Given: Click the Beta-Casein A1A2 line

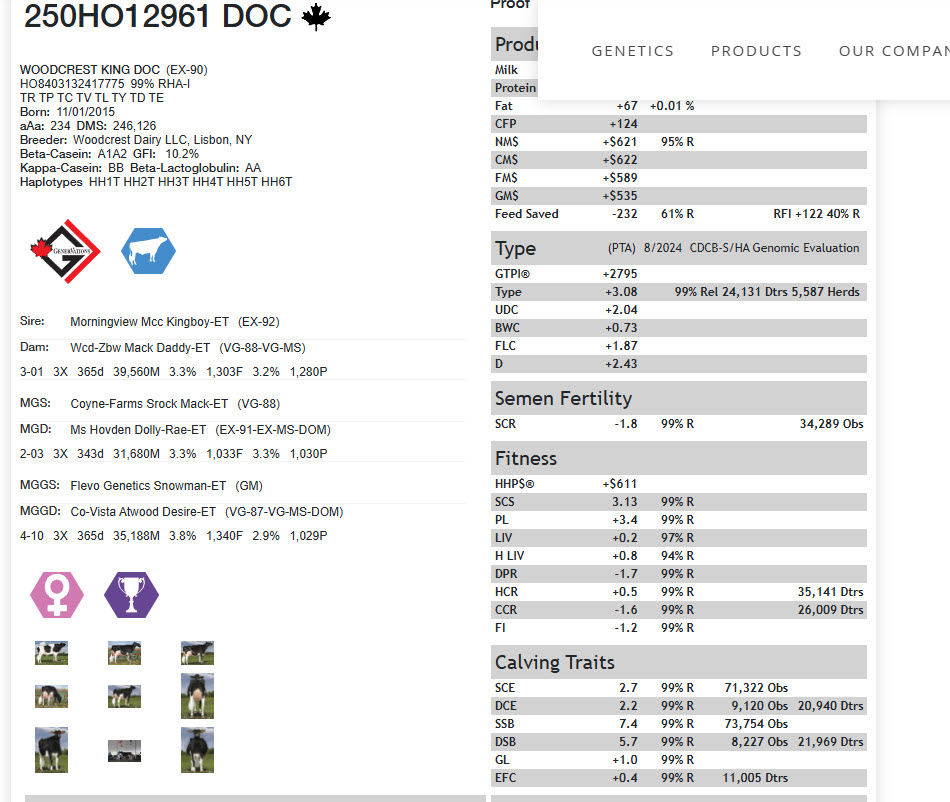Looking at the screenshot, I should 109,154.
